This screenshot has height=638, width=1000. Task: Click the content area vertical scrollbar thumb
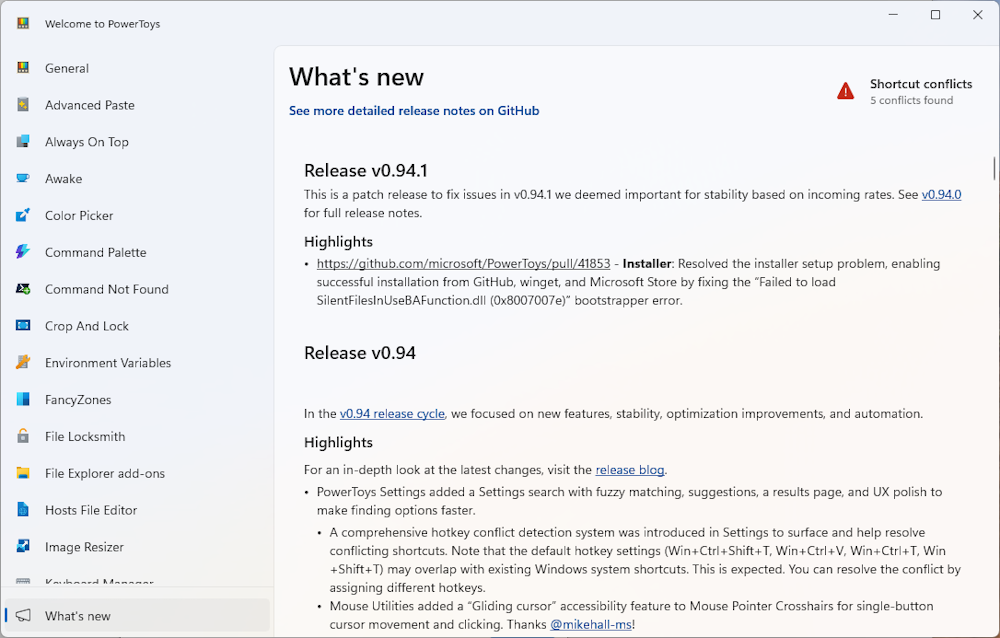pyautogui.click(x=994, y=168)
